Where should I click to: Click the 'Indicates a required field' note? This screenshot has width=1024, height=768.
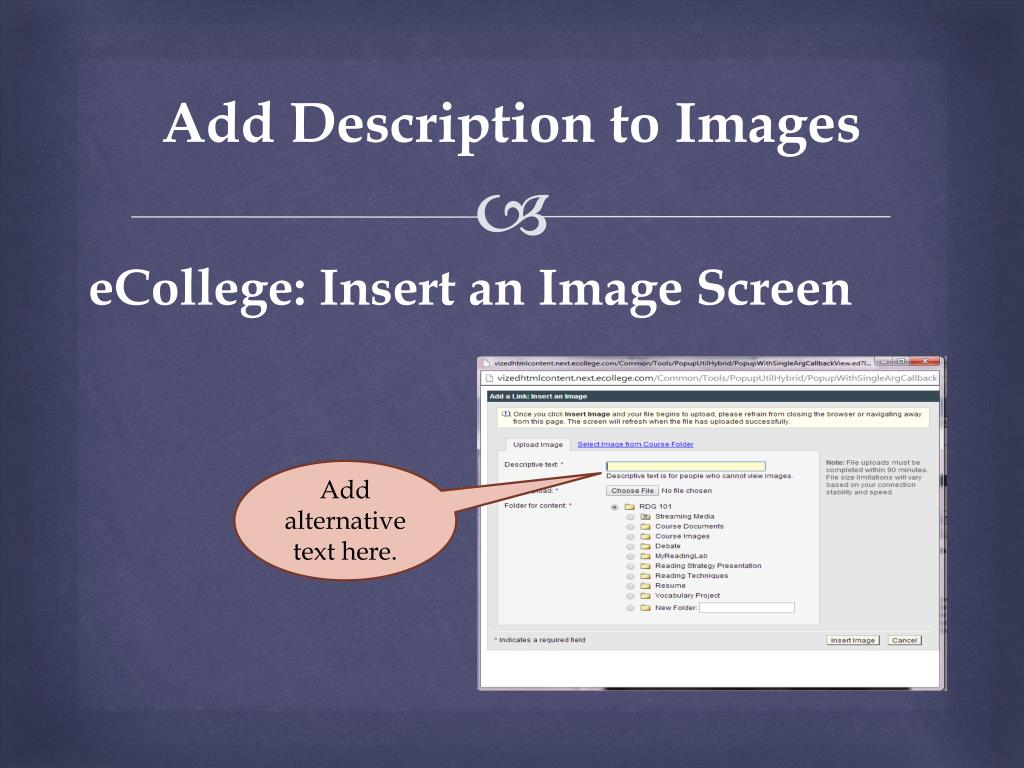pos(540,640)
